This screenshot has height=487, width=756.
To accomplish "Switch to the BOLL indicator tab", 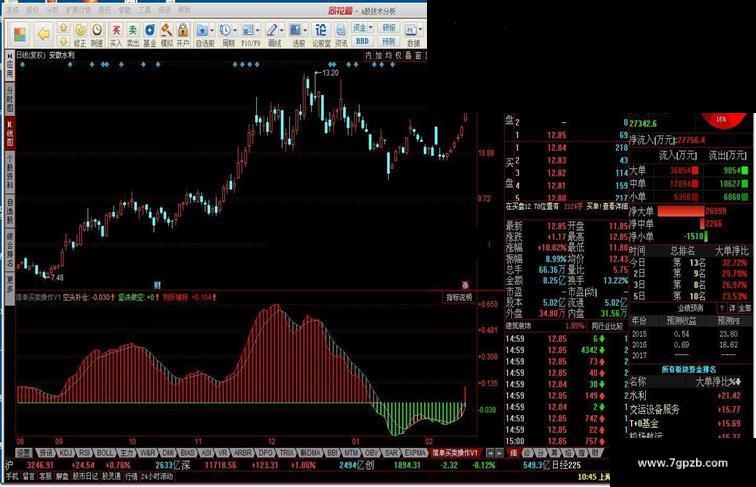I will click(x=105, y=453).
